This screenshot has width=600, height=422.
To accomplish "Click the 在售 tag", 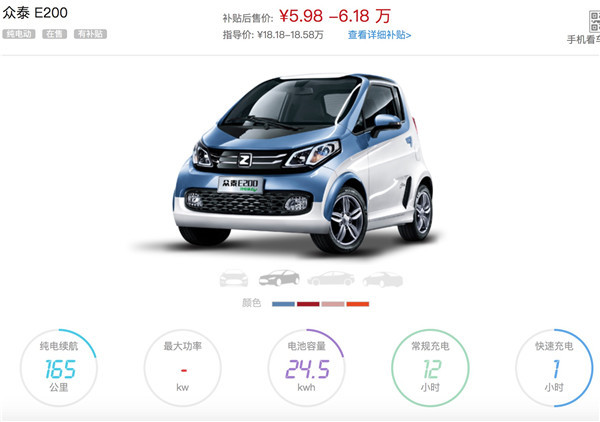I will tap(54, 34).
